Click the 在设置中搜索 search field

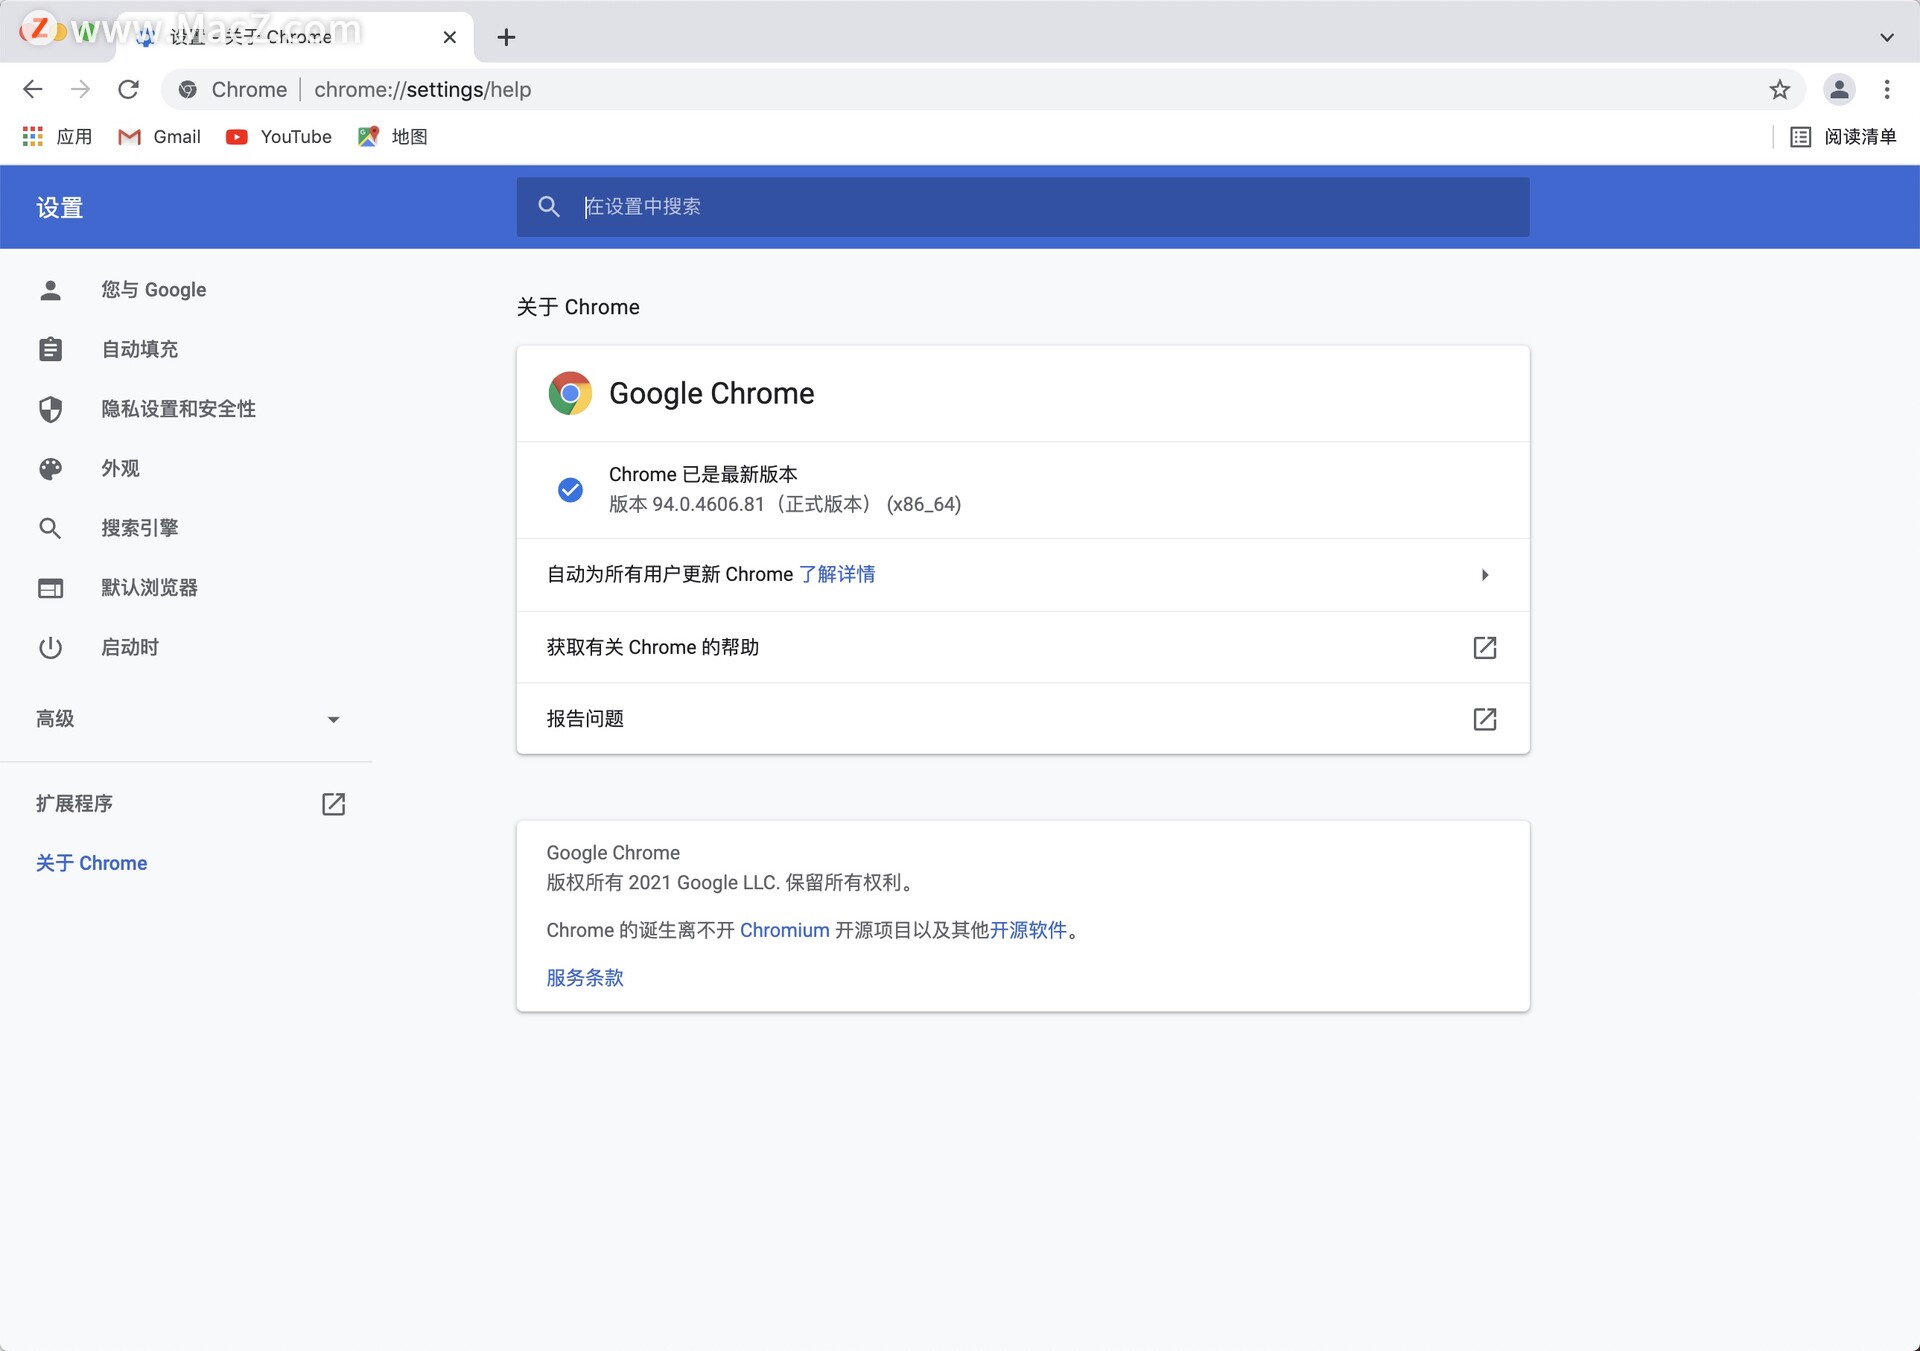[900, 207]
